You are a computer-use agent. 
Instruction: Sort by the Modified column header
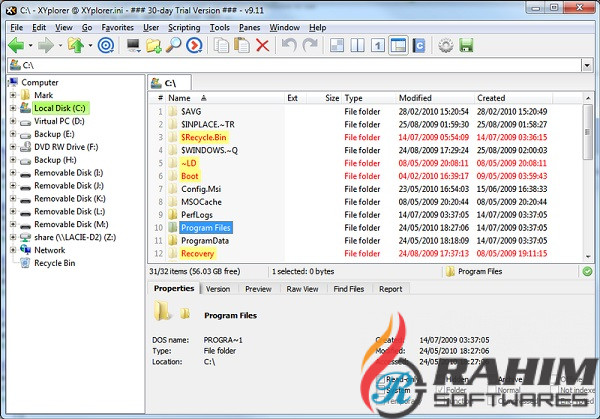coord(415,98)
